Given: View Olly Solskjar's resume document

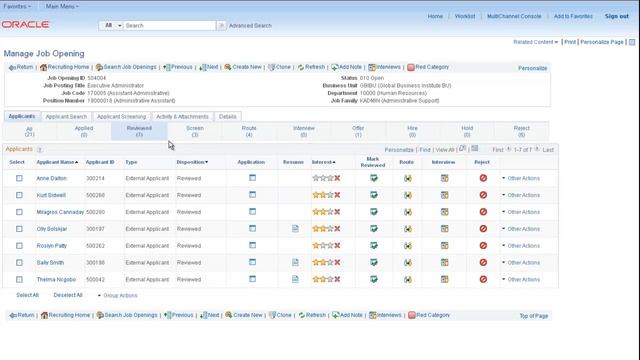Looking at the screenshot, I should (295, 229).
